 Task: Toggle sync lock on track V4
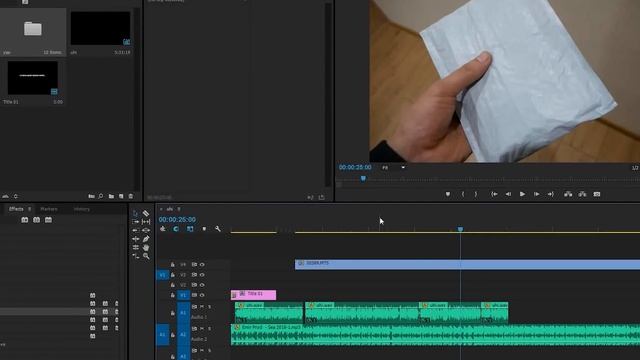(x=194, y=264)
